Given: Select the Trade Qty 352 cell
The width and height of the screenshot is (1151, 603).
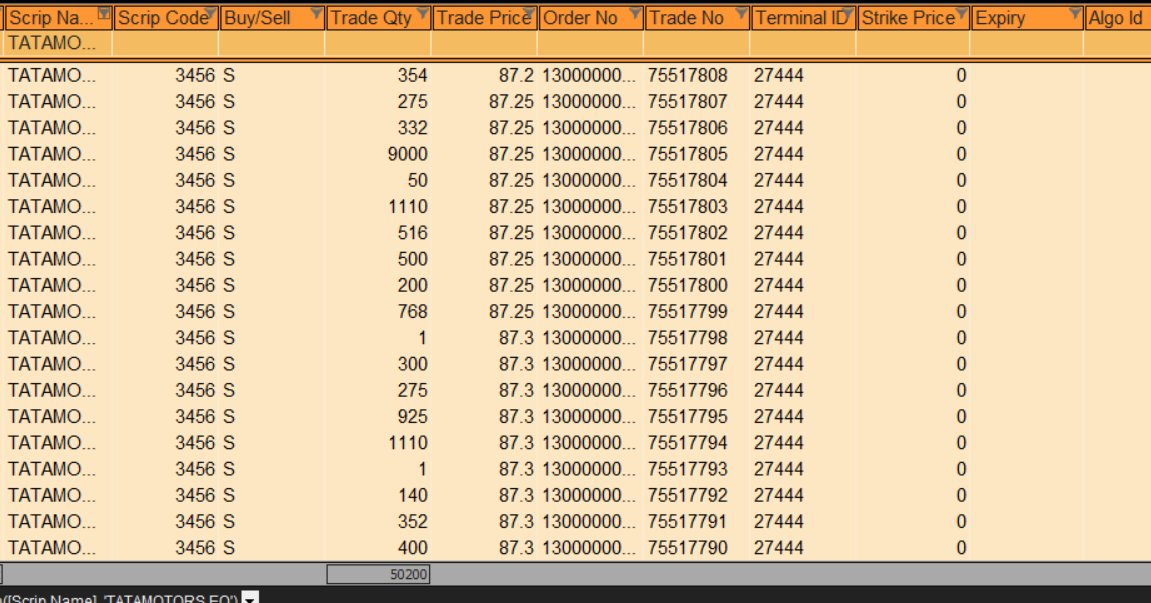Looking at the screenshot, I should pos(378,521).
